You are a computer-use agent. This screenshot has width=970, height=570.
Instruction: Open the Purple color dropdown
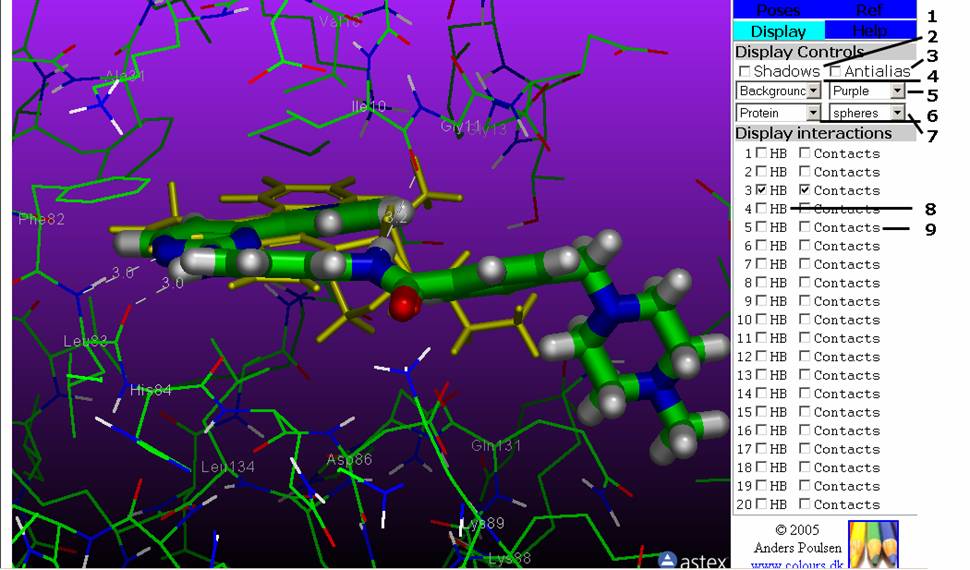click(867, 91)
